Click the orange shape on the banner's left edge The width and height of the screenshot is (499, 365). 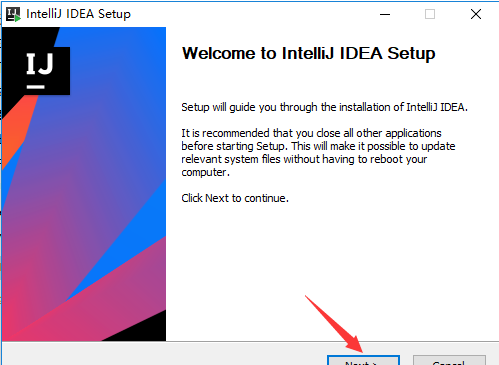17,130
